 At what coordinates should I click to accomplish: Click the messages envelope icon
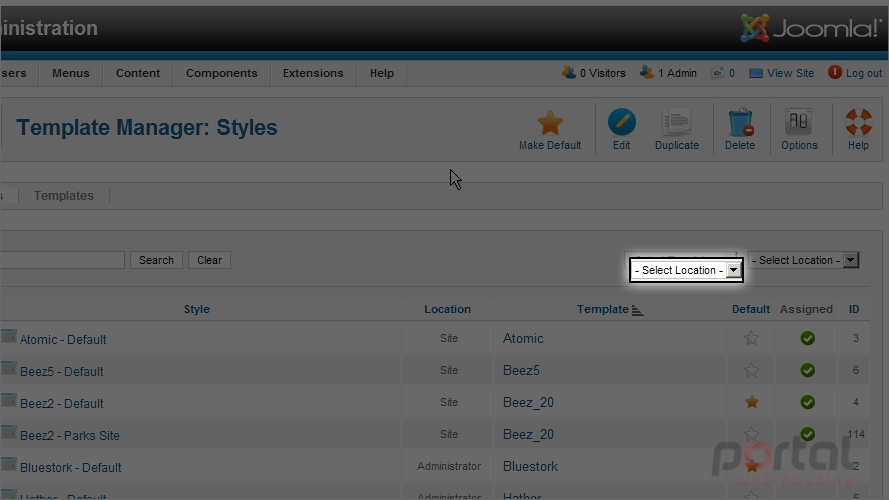[x=718, y=73]
